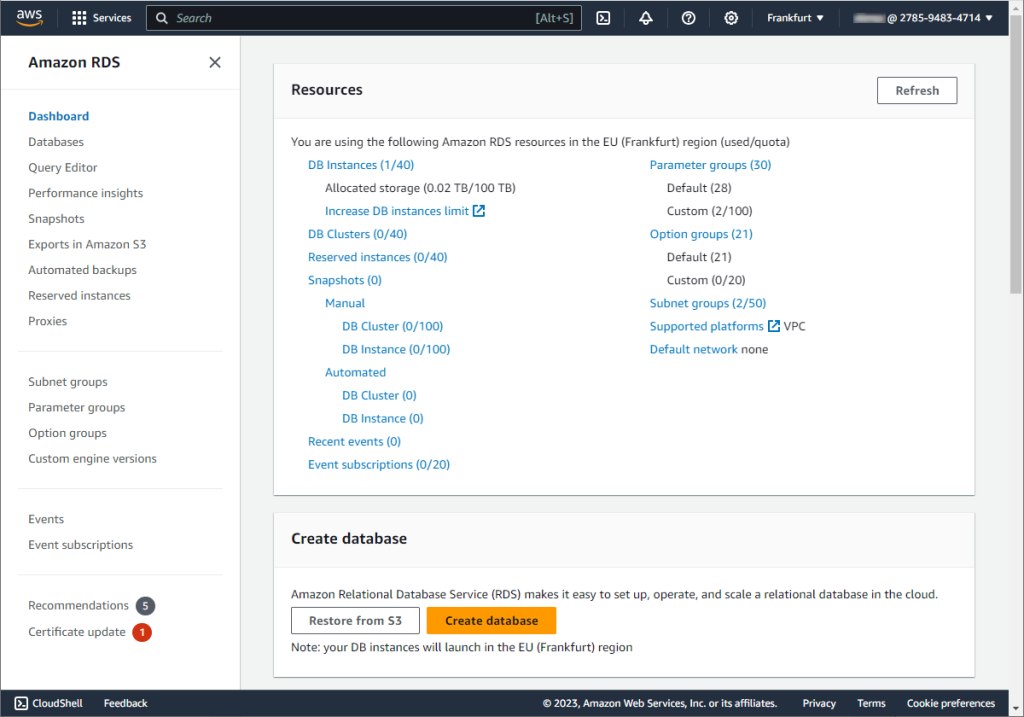Click the Restore from S3 button
This screenshot has height=717, width=1024.
[355, 620]
